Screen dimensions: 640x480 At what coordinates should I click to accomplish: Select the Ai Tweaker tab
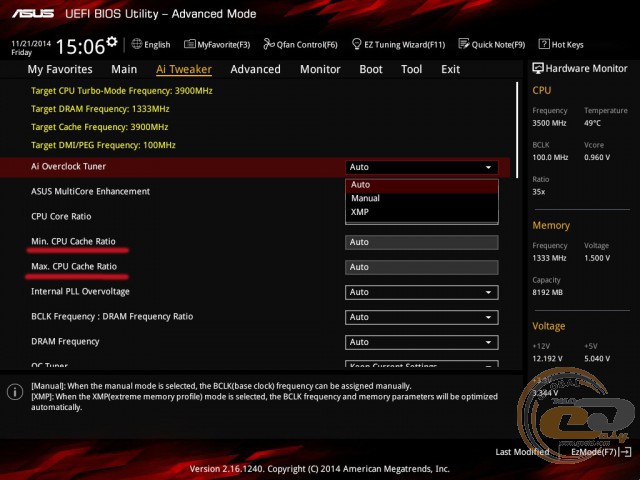tap(184, 69)
